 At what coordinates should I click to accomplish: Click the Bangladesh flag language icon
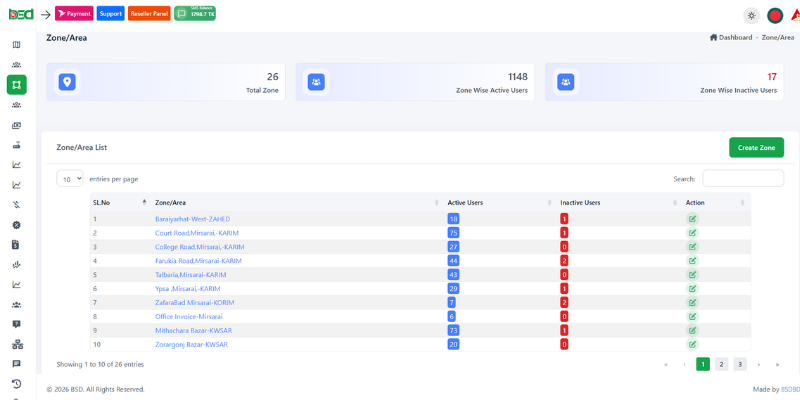[774, 15]
